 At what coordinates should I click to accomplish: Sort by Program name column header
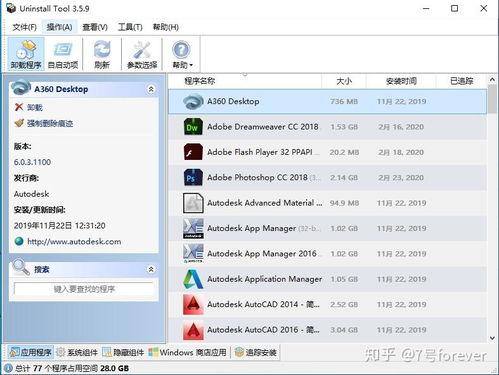200,81
